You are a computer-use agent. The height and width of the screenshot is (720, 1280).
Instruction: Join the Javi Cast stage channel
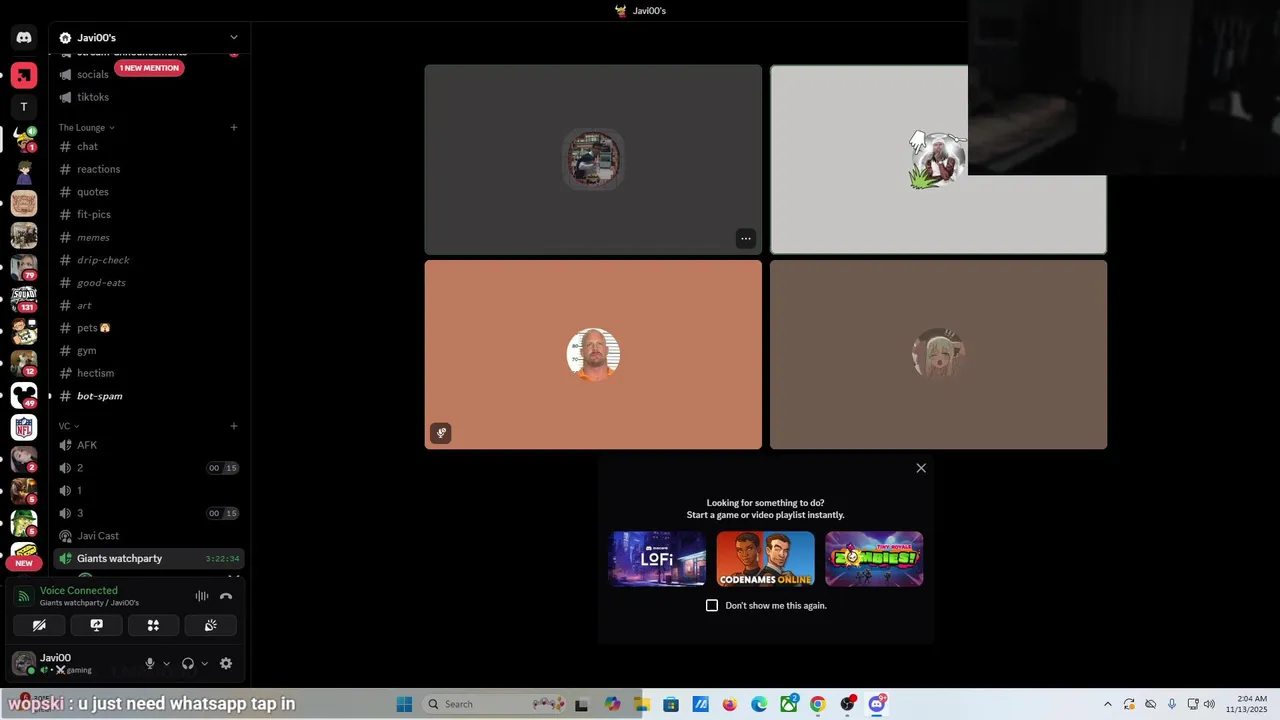[x=149, y=536]
